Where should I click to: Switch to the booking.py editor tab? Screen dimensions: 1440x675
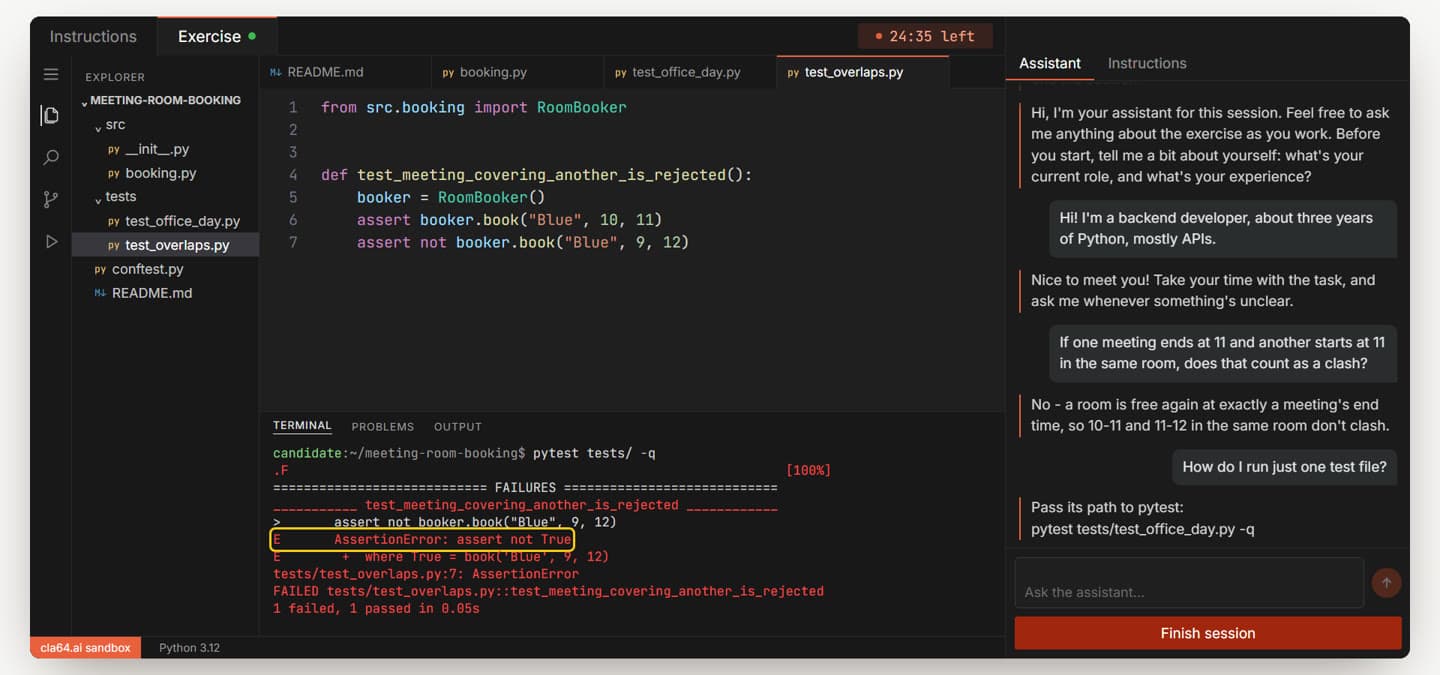(x=518, y=72)
